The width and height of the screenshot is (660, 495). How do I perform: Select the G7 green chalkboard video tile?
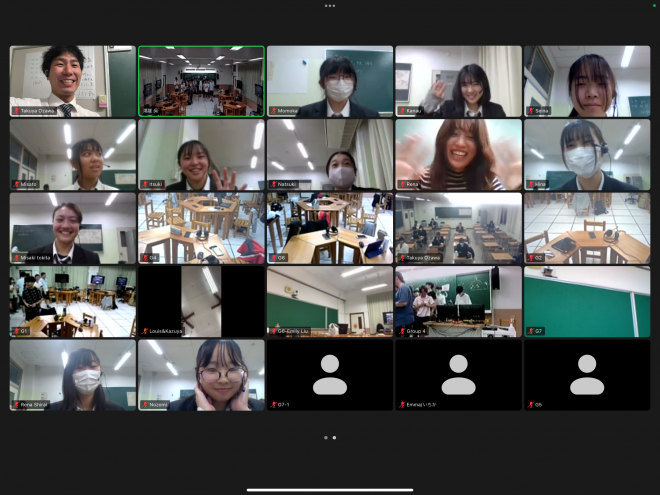(x=587, y=301)
